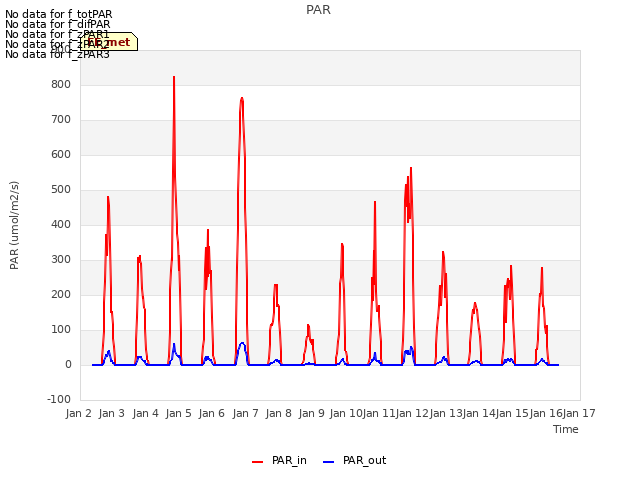Click the Jan 9 x-axis tick label
640x480 pixels.
(x=312, y=413)
